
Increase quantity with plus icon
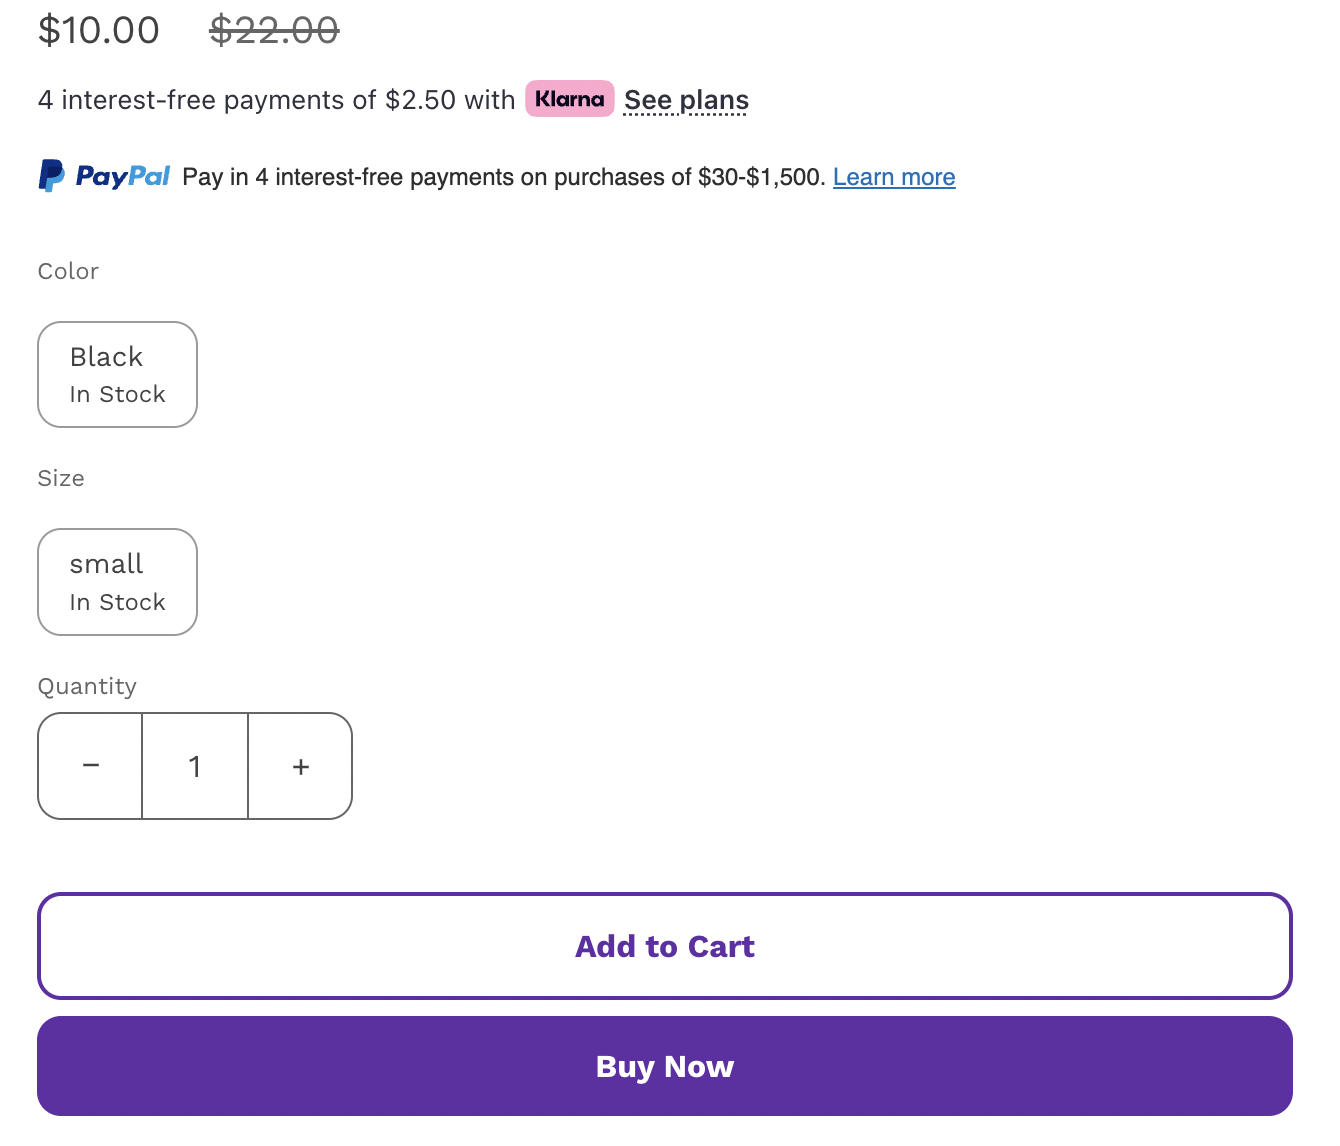tap(301, 766)
